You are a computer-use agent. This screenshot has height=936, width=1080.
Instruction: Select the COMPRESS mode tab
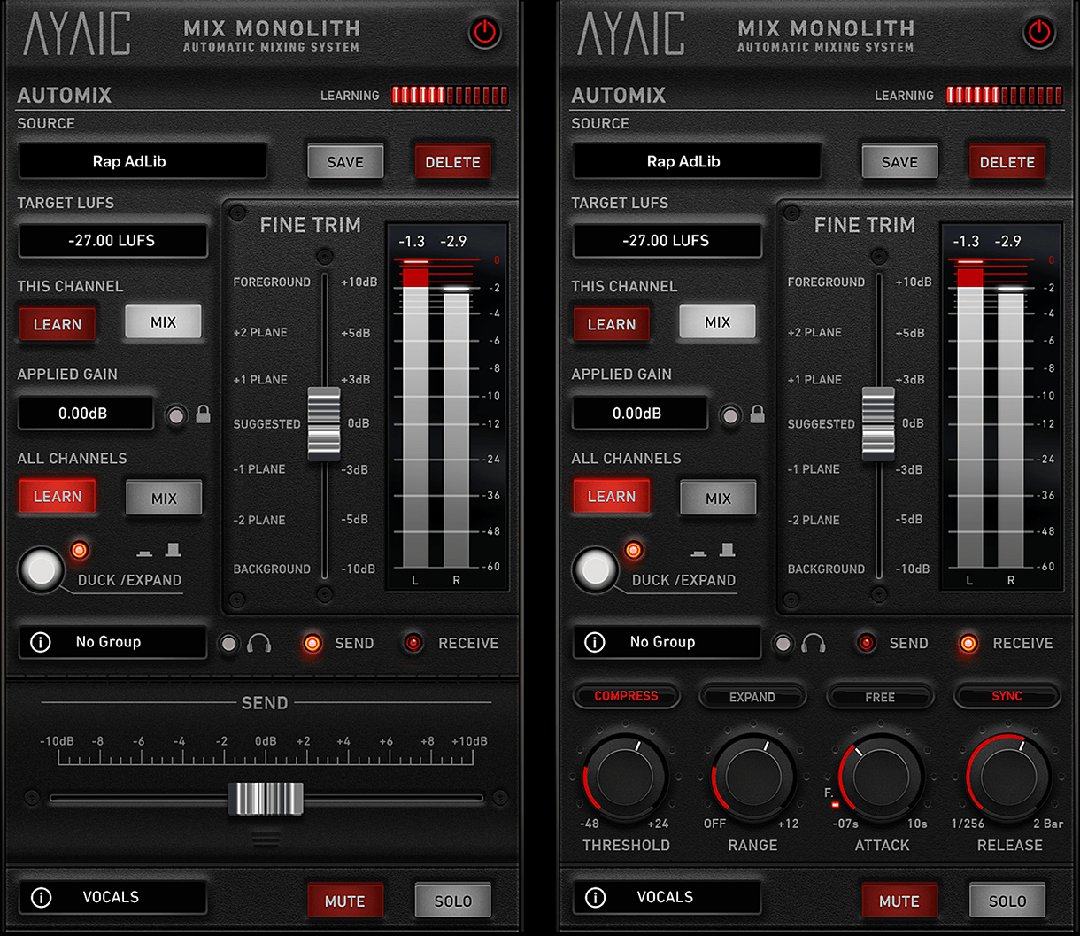point(626,696)
